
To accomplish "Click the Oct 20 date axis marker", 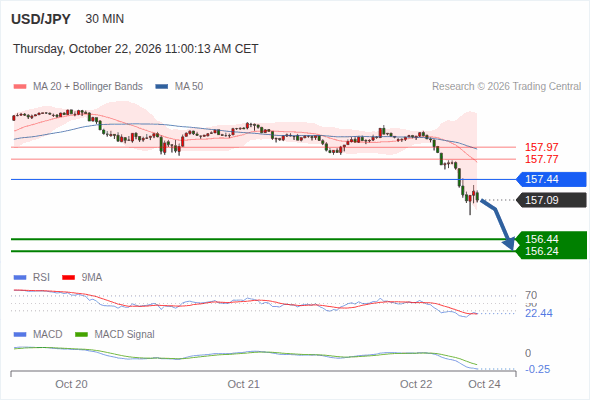I will pos(71,384).
